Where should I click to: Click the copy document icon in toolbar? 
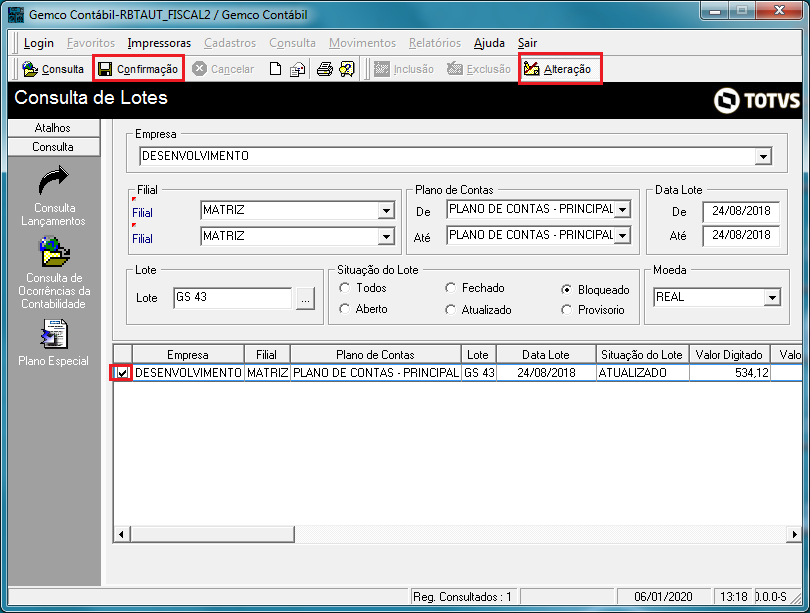pyautogui.click(x=298, y=69)
